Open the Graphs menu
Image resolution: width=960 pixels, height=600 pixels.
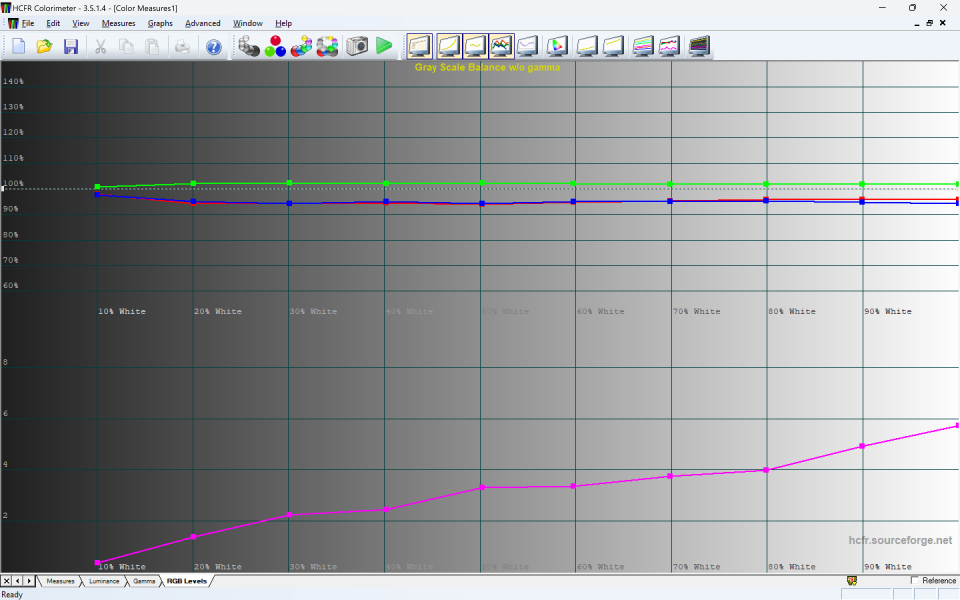coord(160,23)
